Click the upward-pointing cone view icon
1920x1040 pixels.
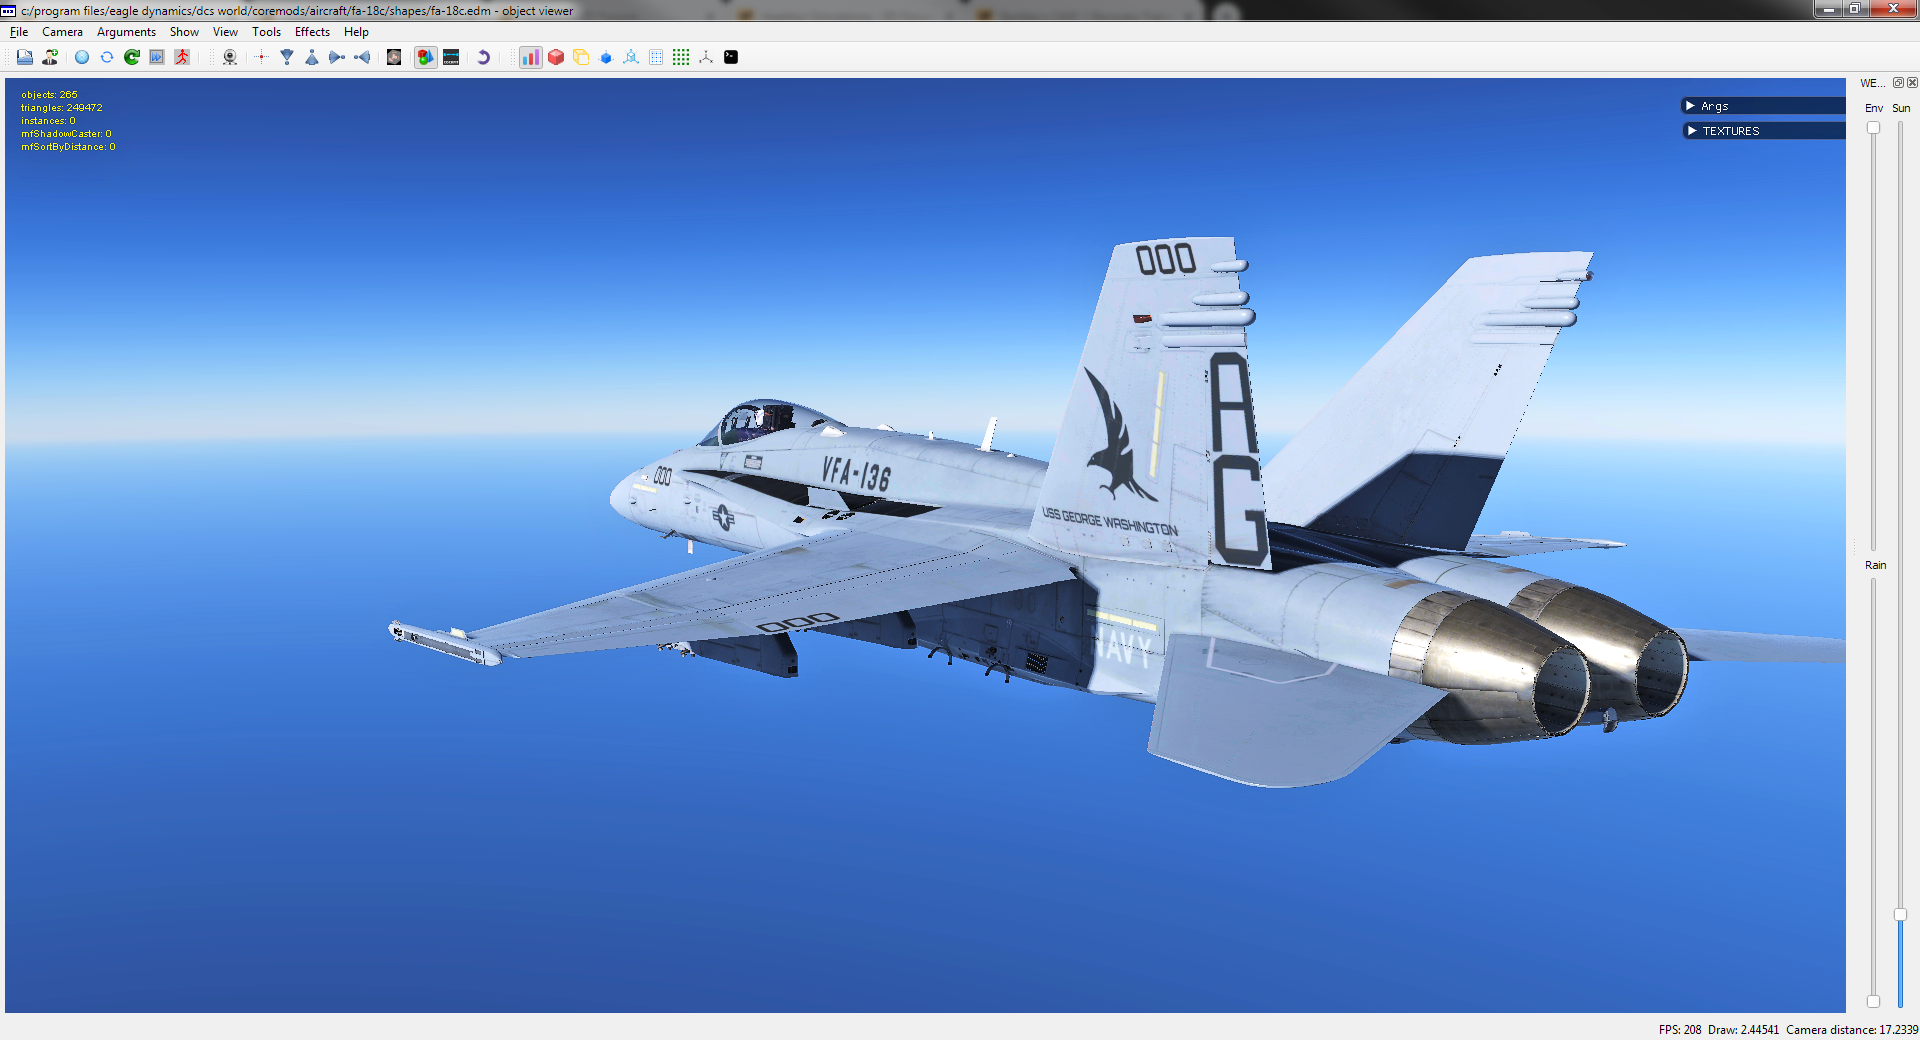[x=312, y=57]
